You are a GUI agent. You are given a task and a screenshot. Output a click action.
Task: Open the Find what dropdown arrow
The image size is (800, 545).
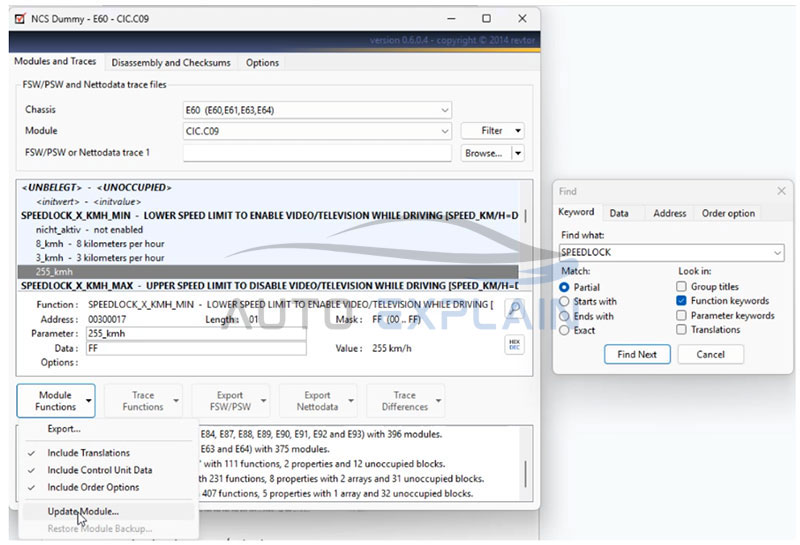(x=777, y=253)
